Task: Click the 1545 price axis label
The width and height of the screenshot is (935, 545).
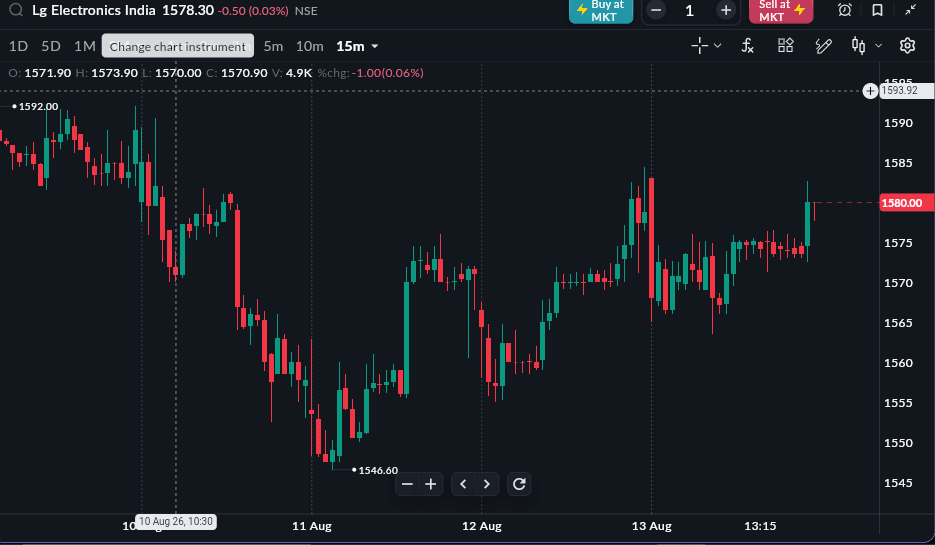Action: coord(898,482)
